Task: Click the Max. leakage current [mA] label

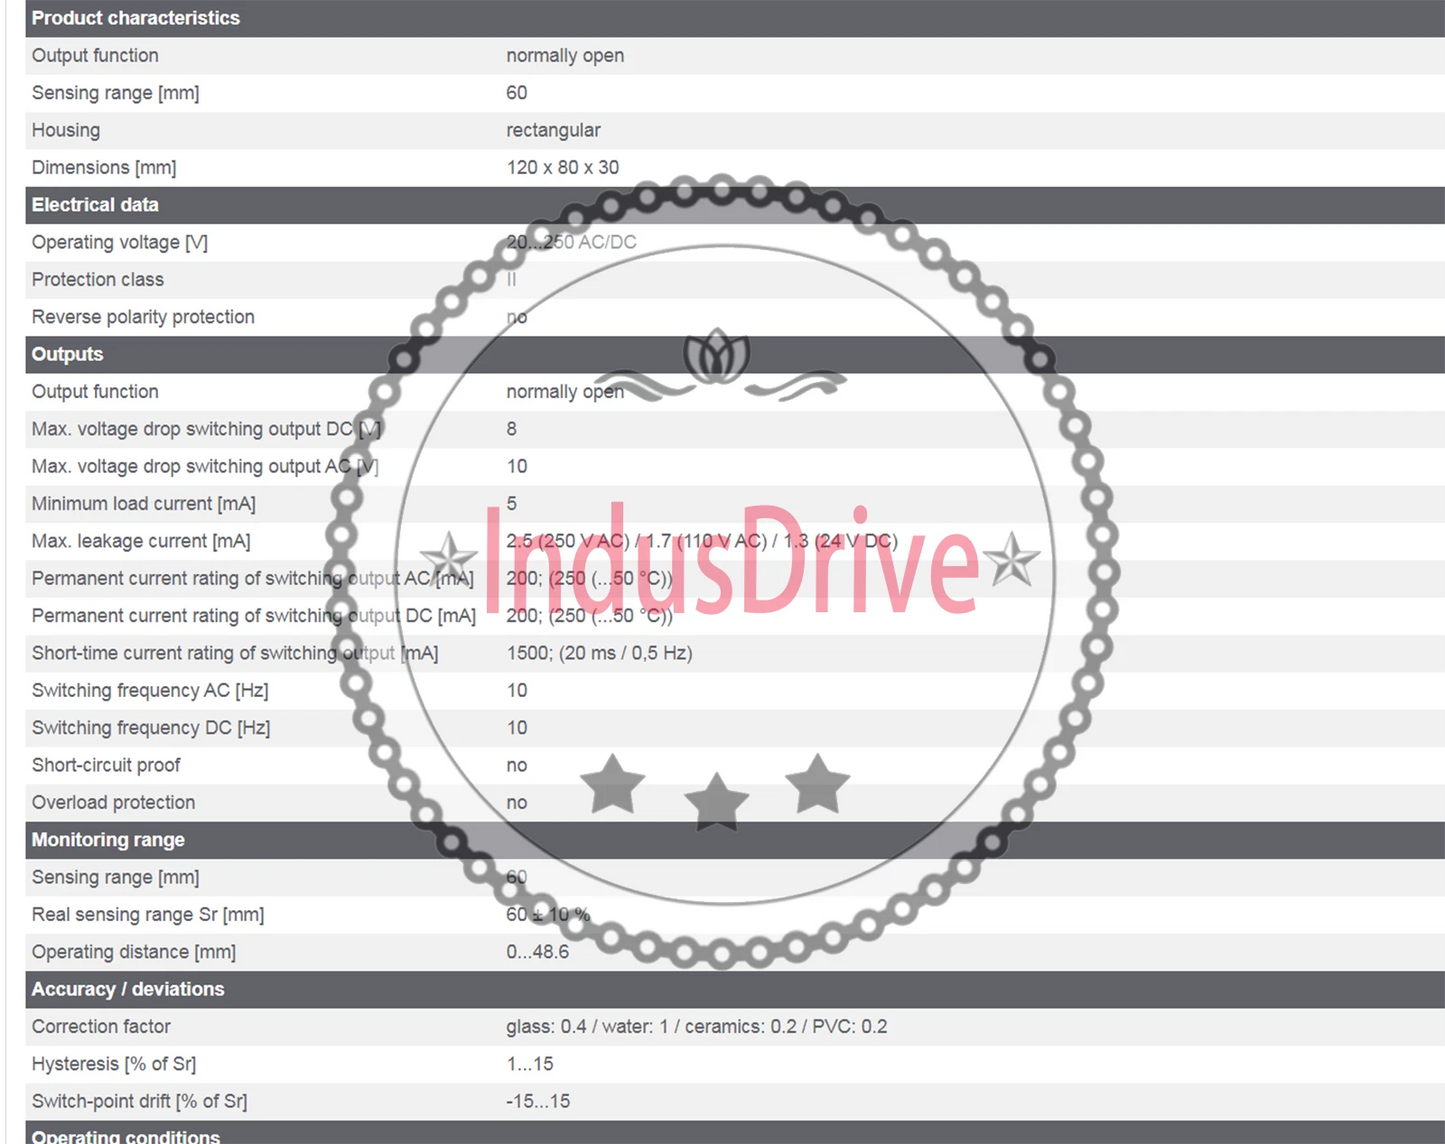Action: (141, 541)
